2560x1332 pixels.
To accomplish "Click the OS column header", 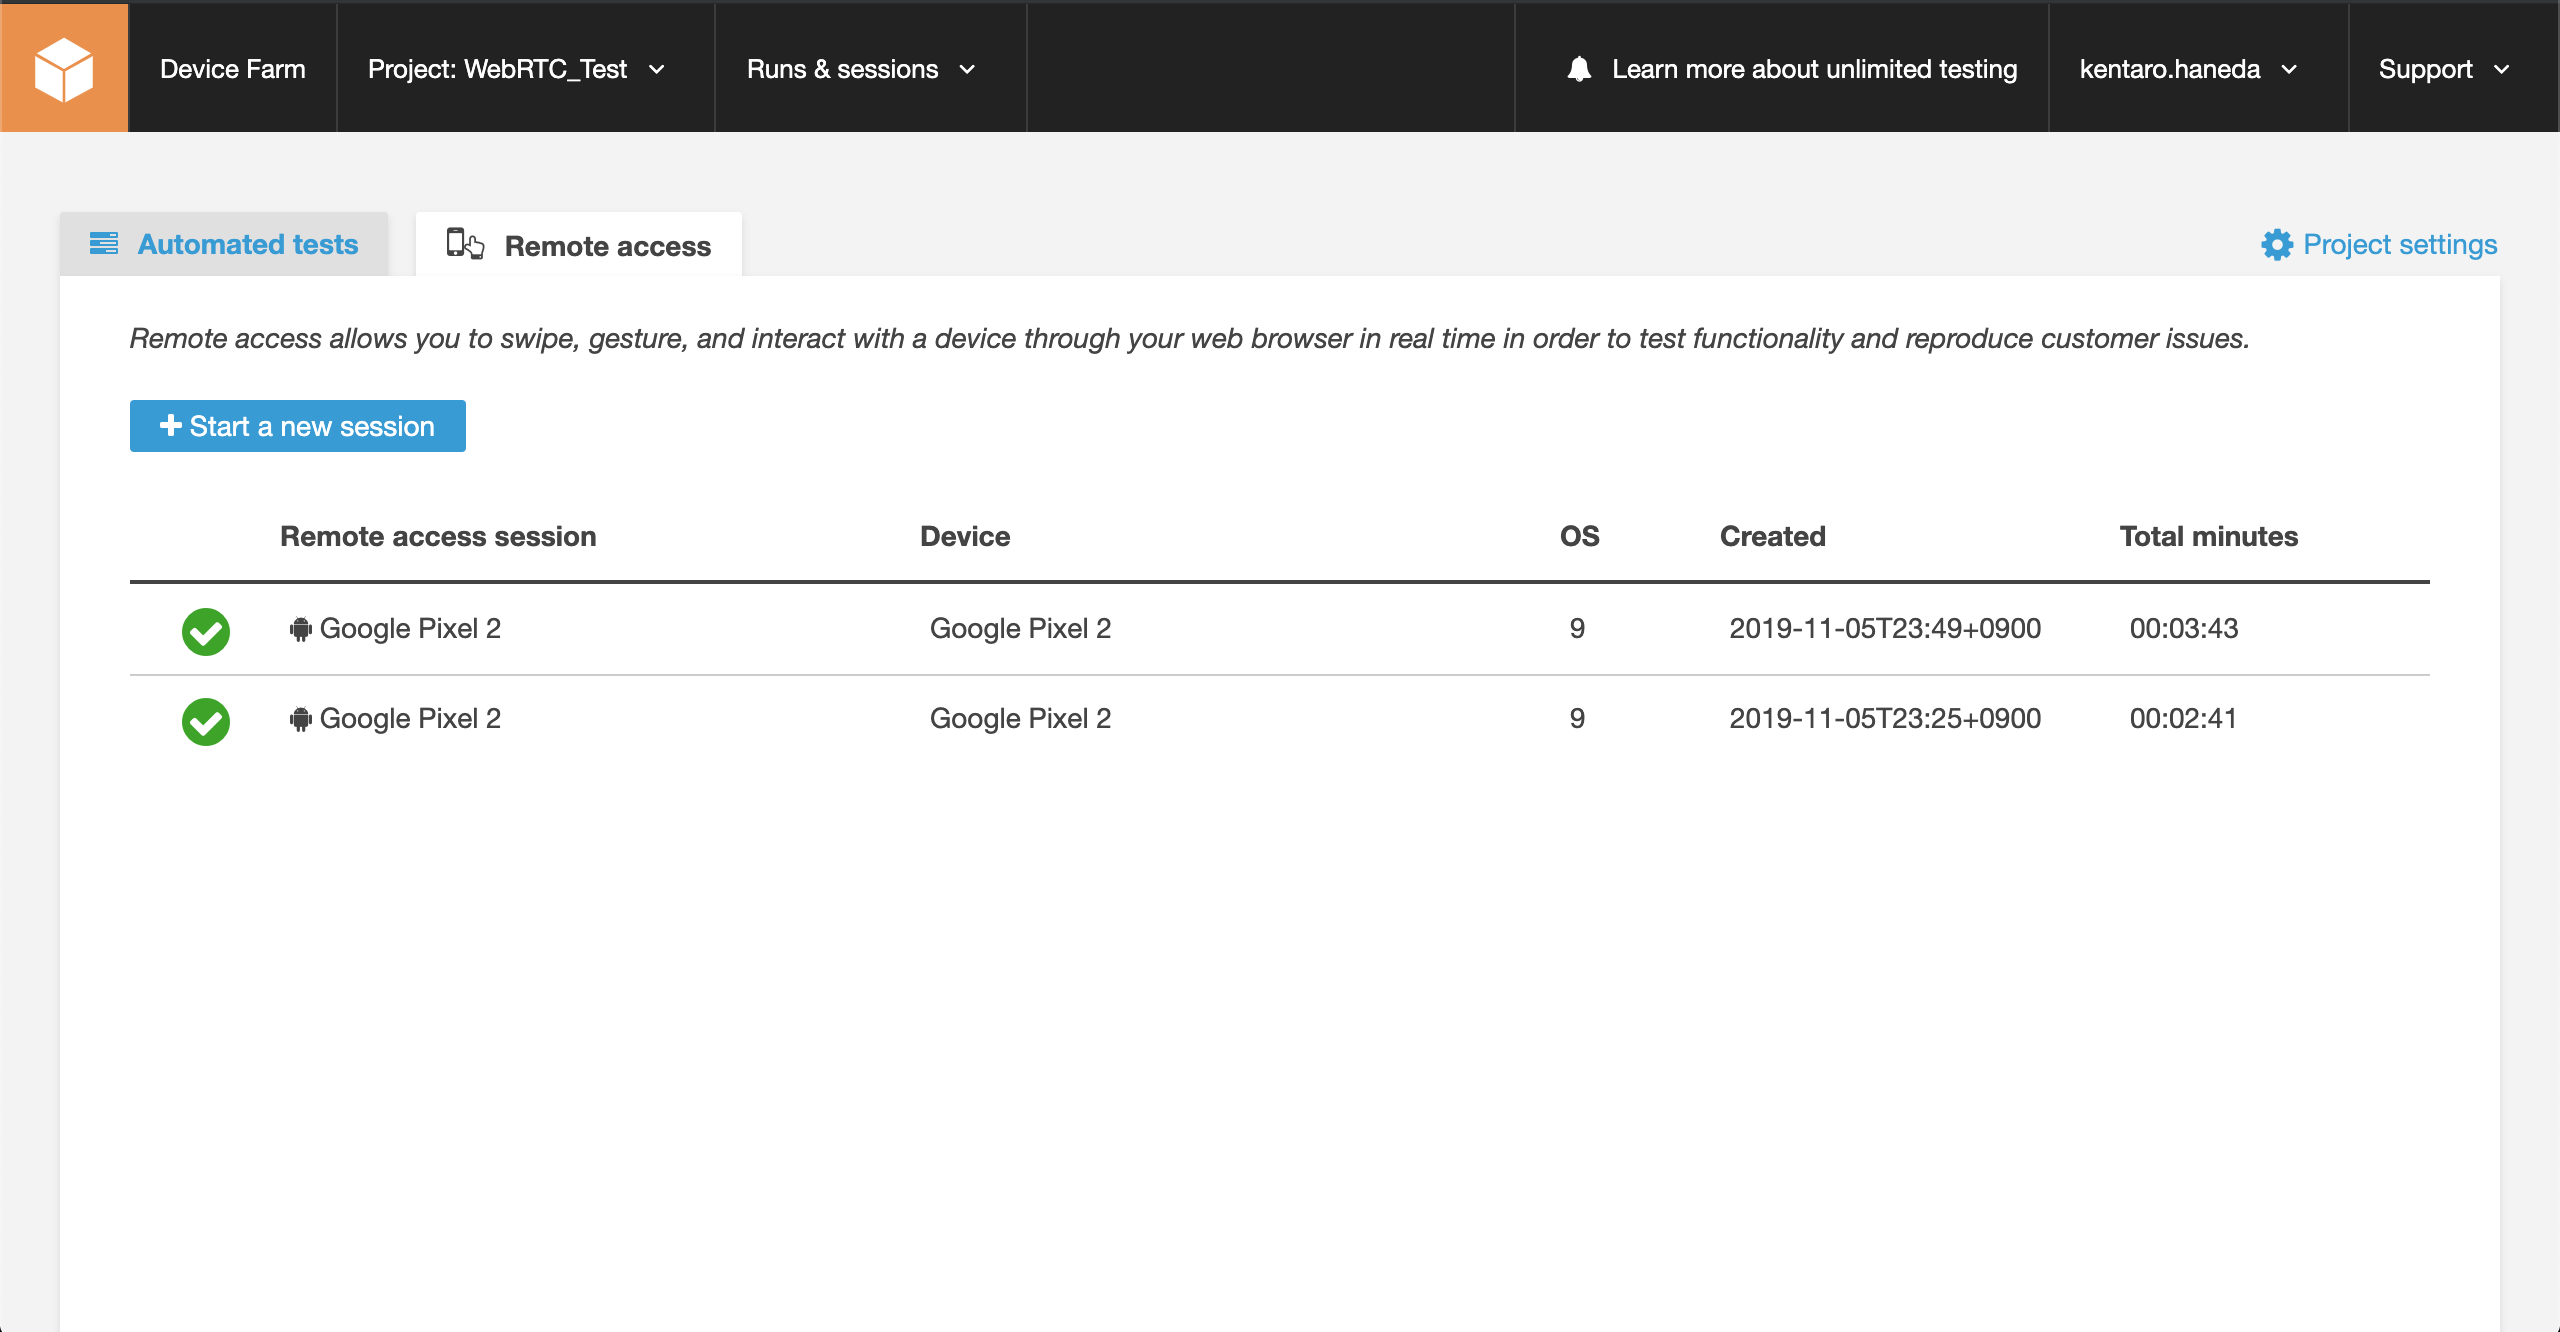I will coord(1580,536).
